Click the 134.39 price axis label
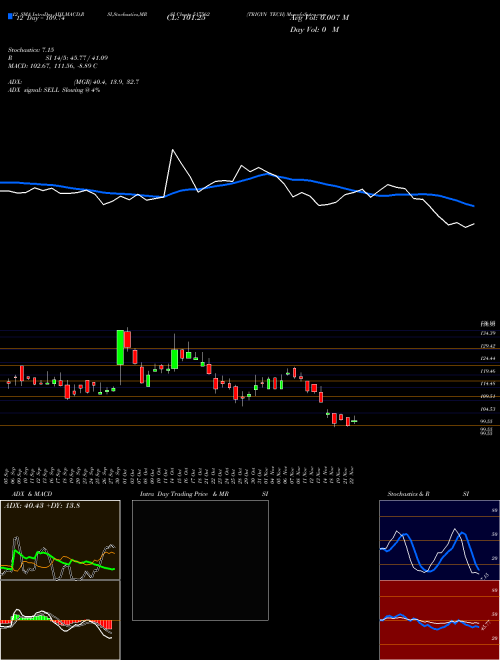 pyautogui.click(x=487, y=333)
